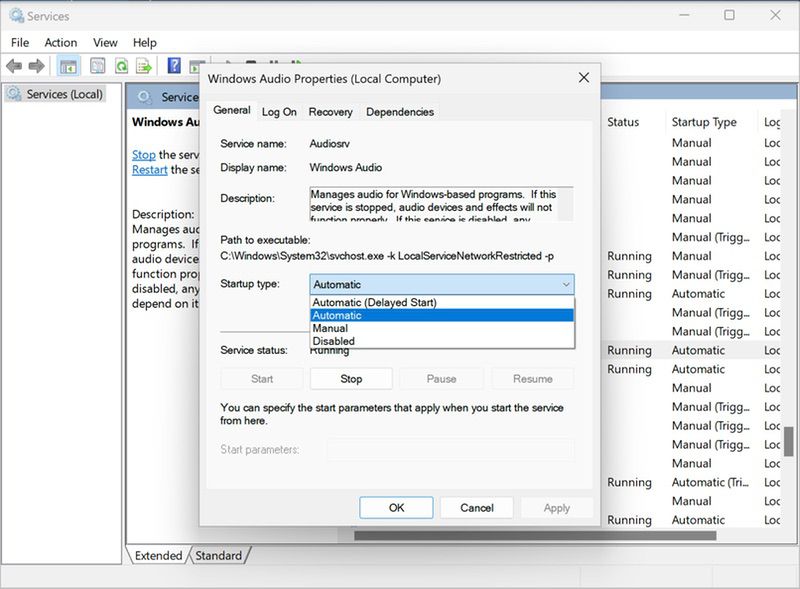Choose Manual startup type option
This screenshot has width=800, height=589.
tap(442, 328)
